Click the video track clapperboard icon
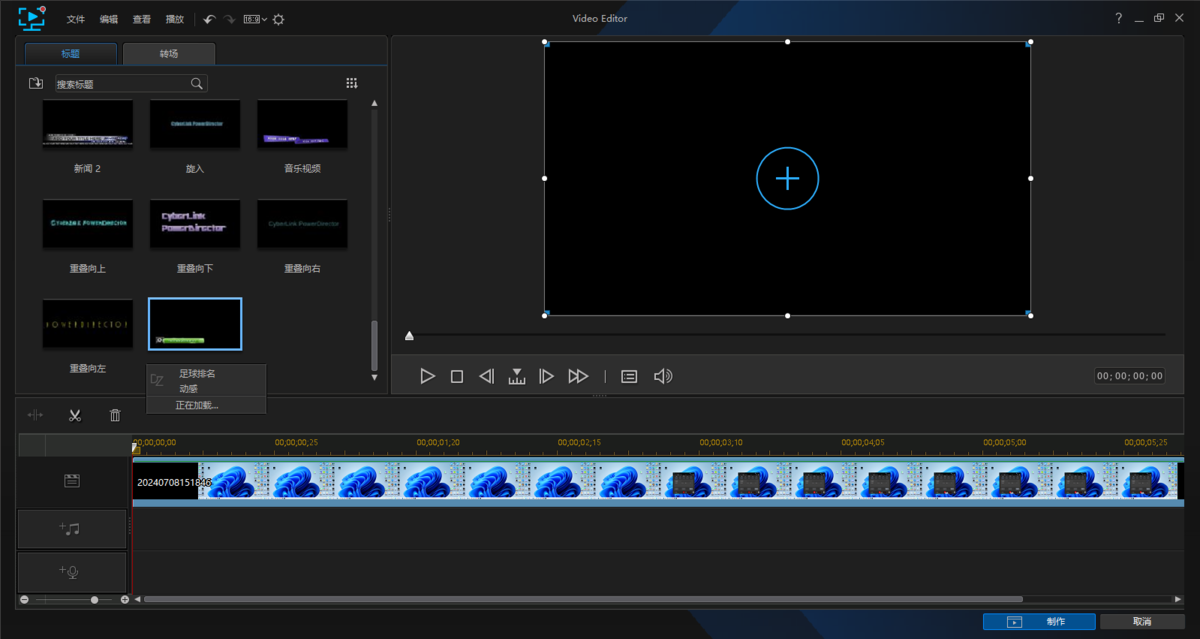Viewport: 1200px width, 639px height. tap(72, 481)
